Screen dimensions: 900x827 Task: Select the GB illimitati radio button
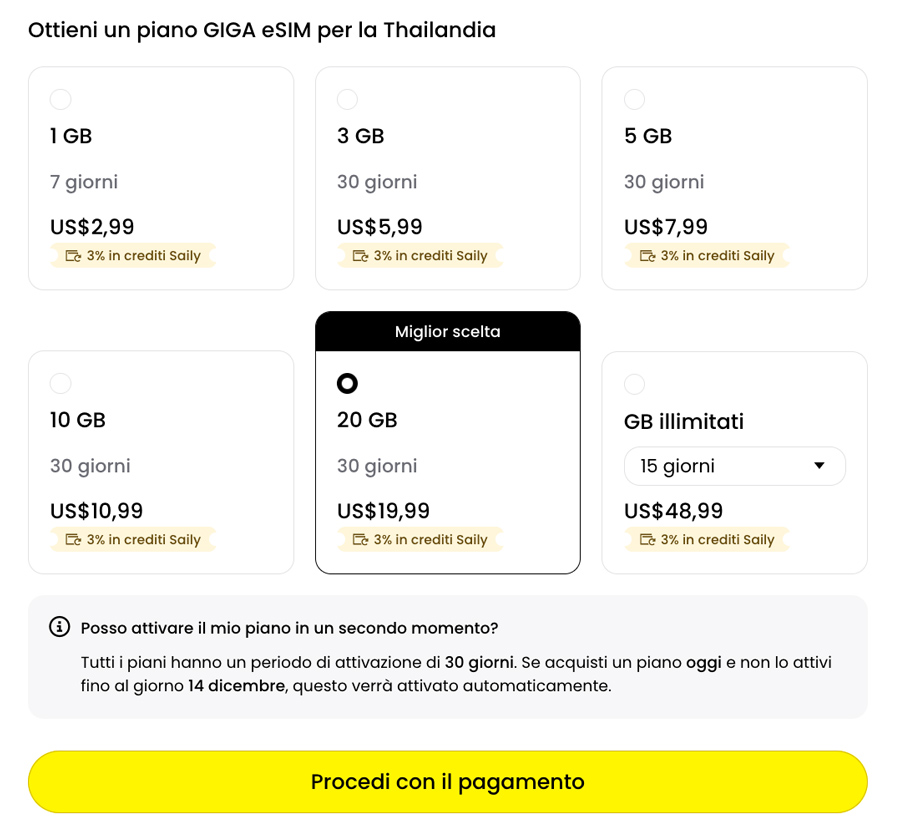pos(634,383)
